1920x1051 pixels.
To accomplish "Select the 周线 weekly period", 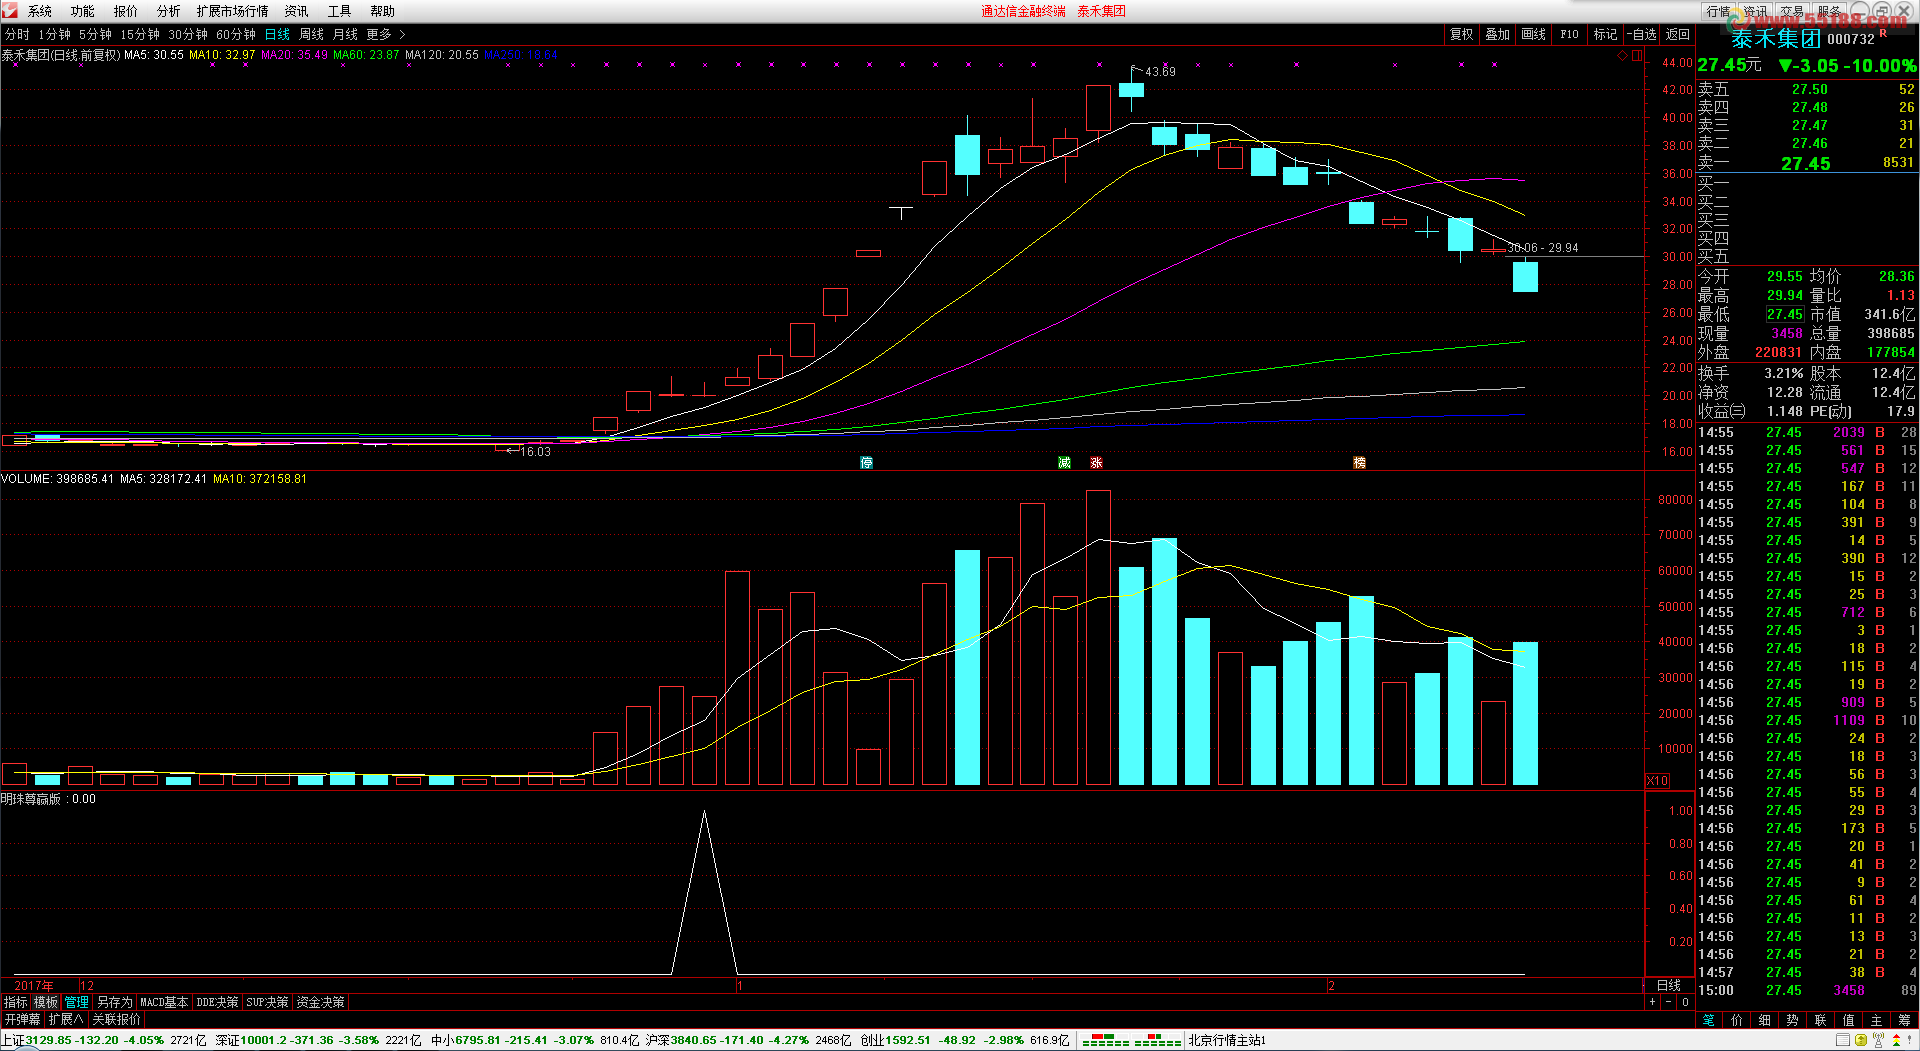I will 312,34.
